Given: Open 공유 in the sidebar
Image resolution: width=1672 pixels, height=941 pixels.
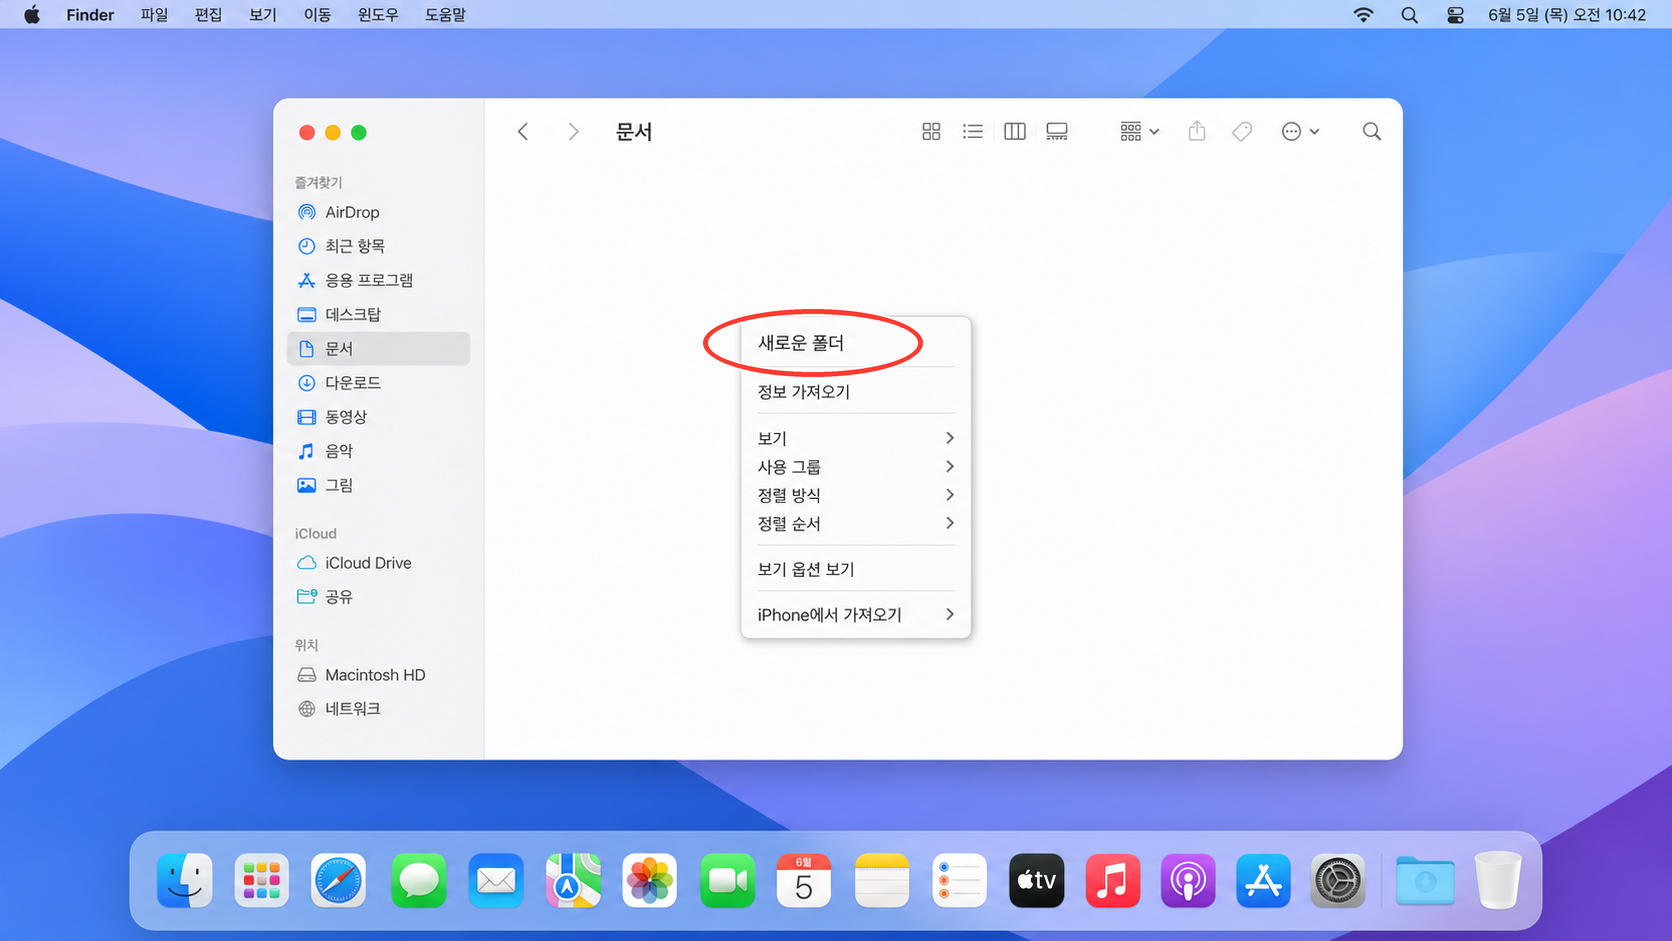Looking at the screenshot, I should pyautogui.click(x=378, y=597).
